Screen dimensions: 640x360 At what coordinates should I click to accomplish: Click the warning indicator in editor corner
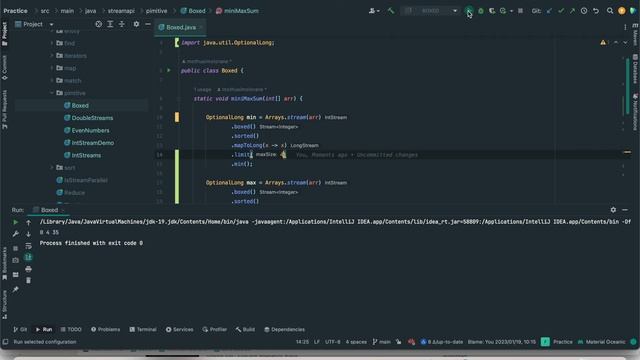click(603, 43)
